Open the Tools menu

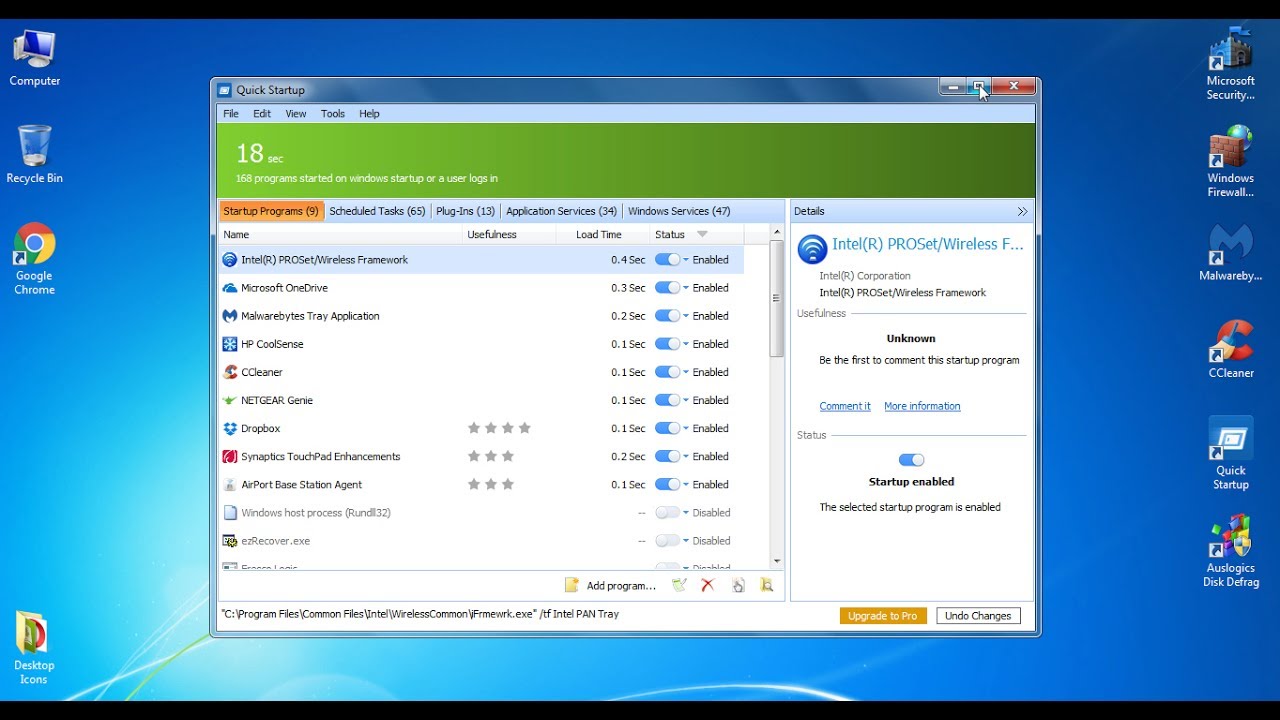pyautogui.click(x=333, y=114)
